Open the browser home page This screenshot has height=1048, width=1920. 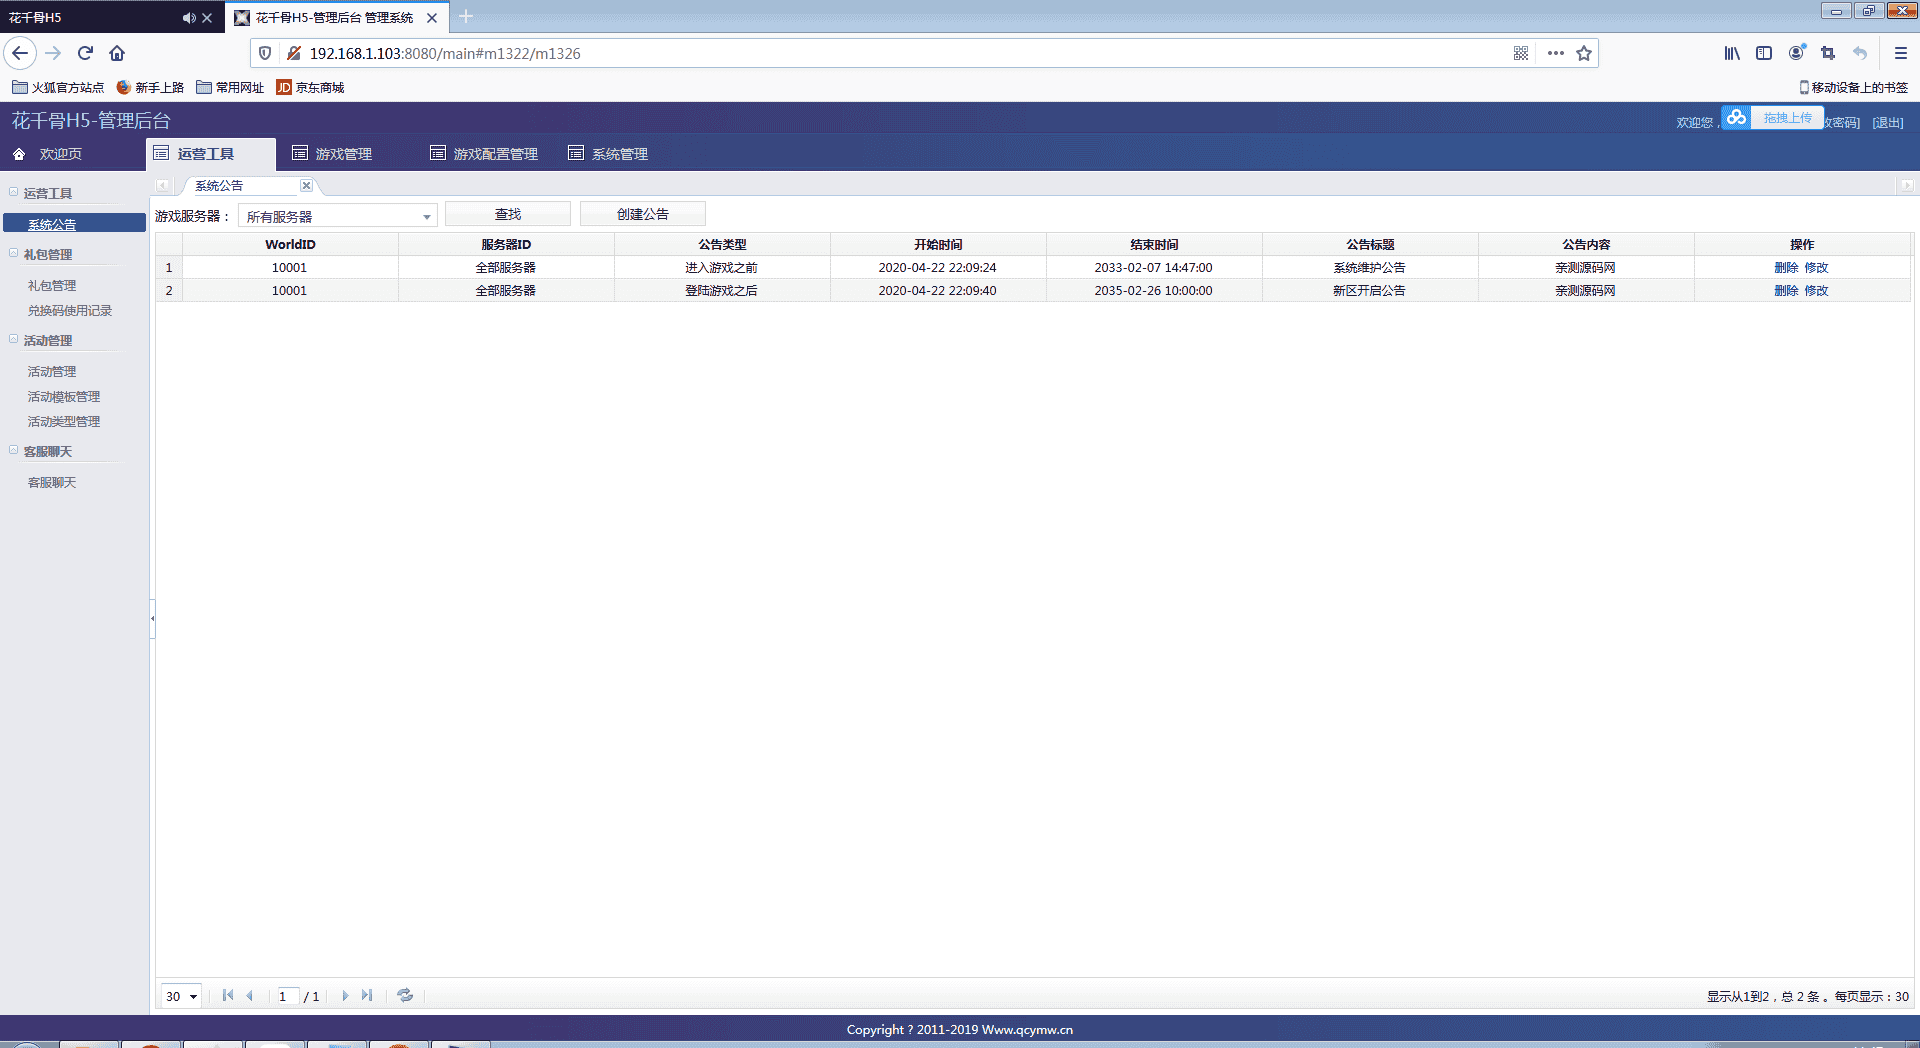(x=117, y=53)
